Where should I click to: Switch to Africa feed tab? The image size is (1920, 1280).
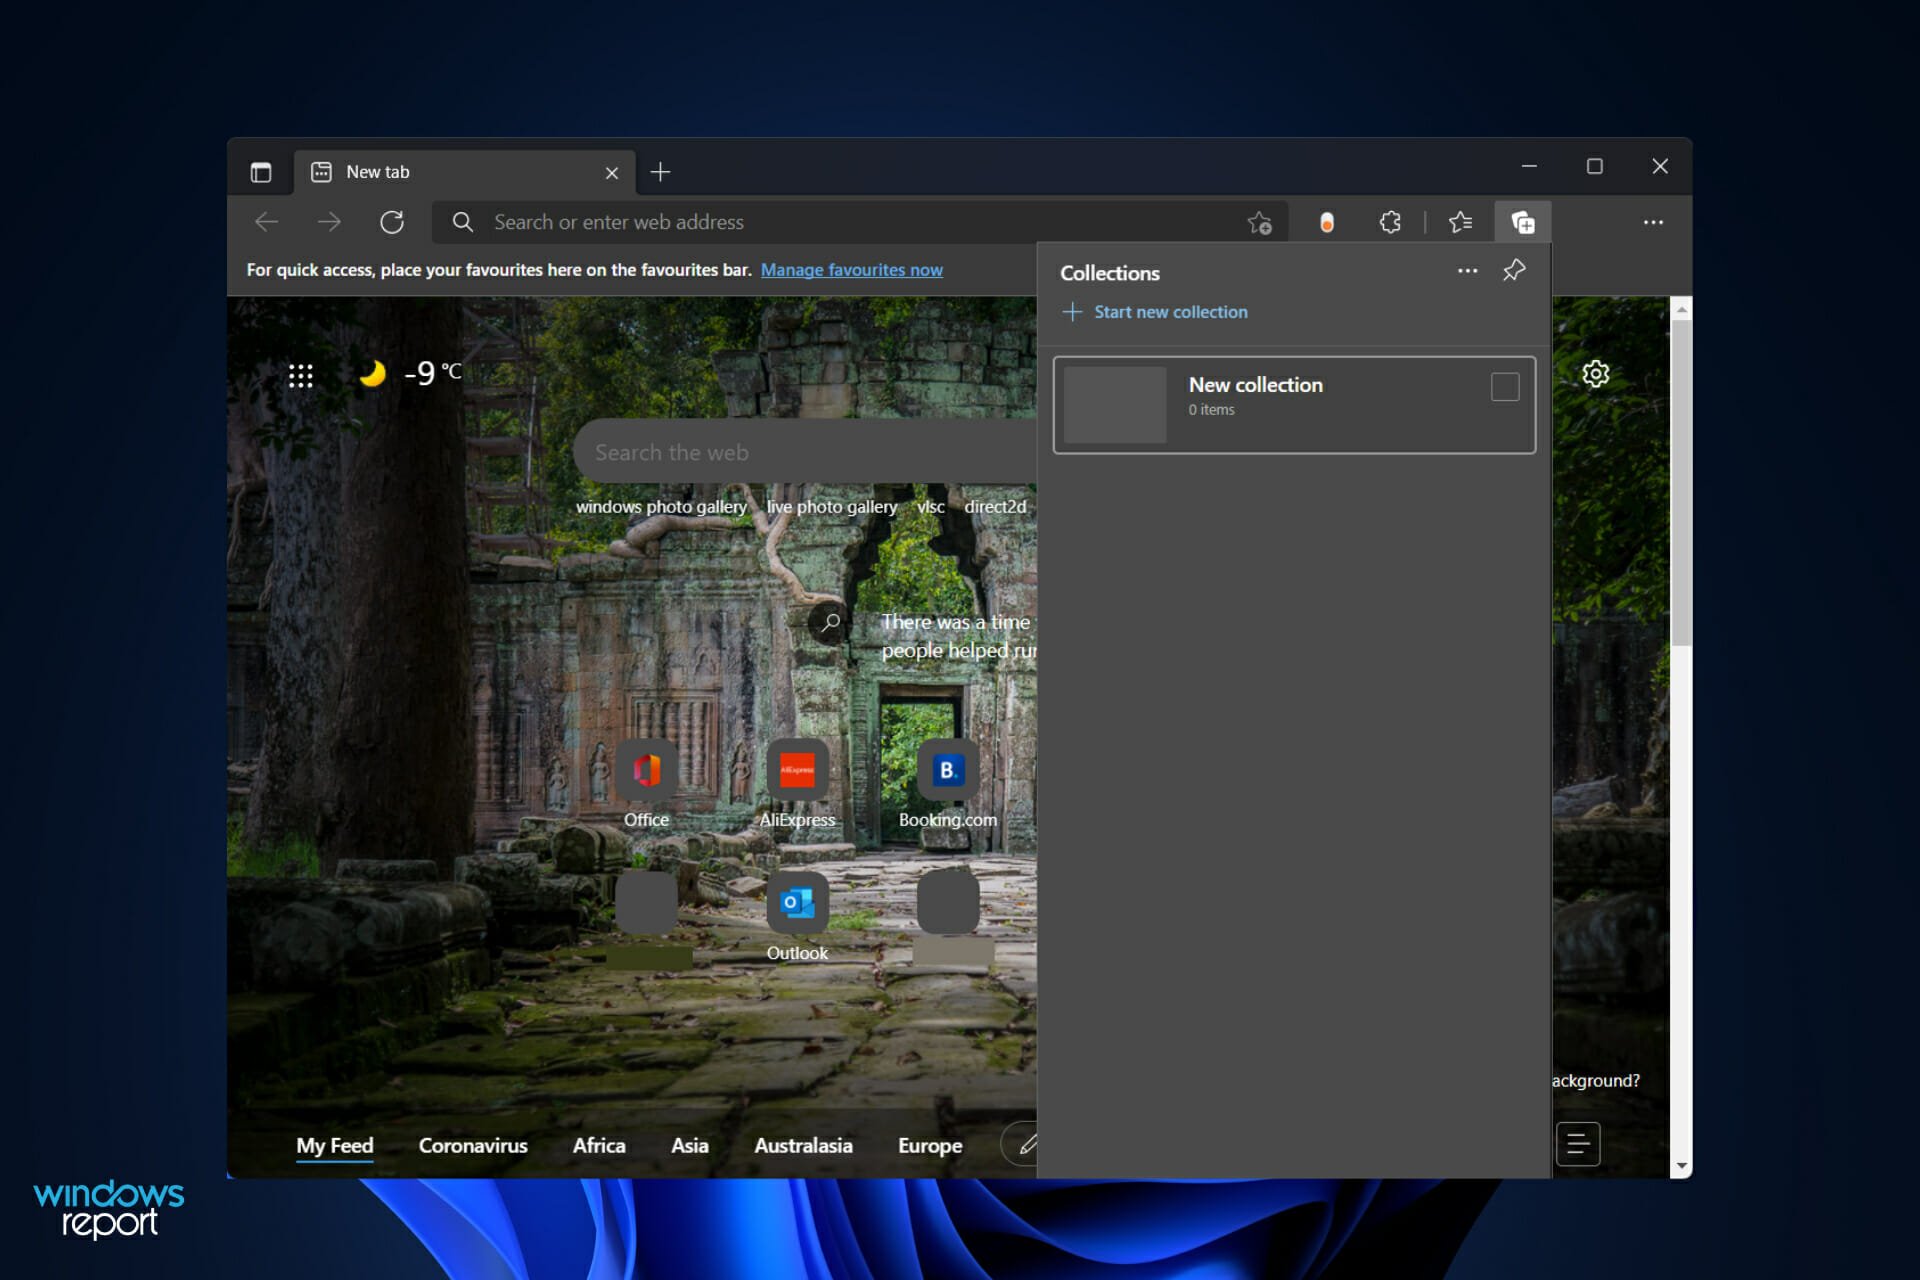pos(599,1146)
